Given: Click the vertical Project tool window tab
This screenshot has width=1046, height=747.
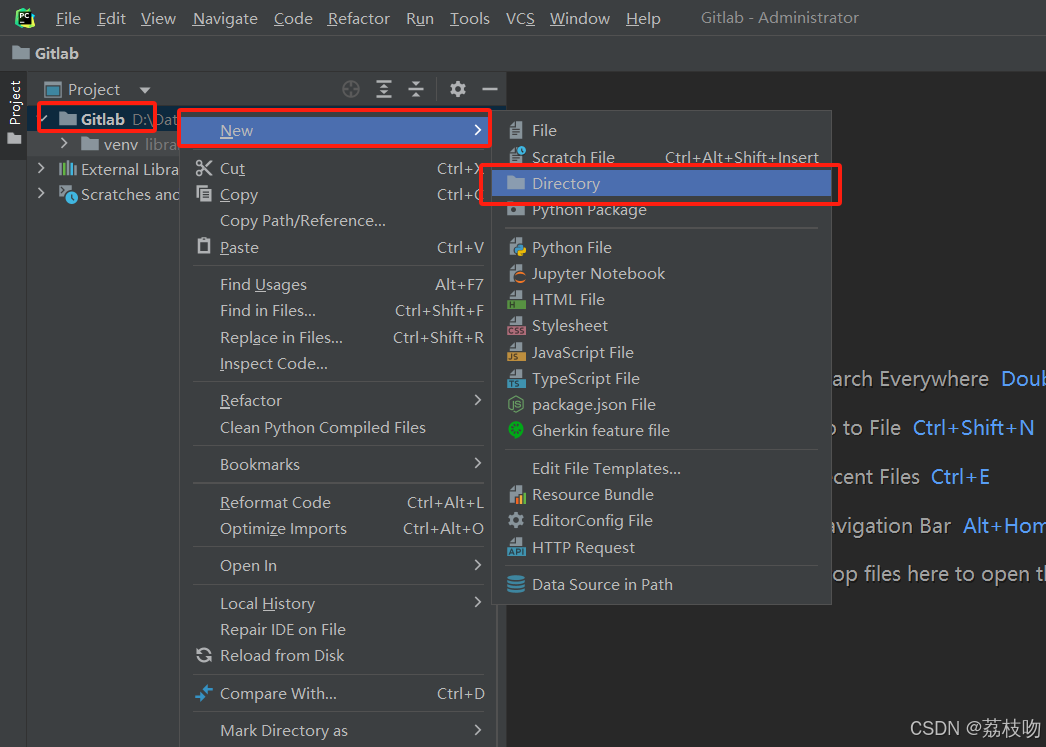Looking at the screenshot, I should click(15, 113).
